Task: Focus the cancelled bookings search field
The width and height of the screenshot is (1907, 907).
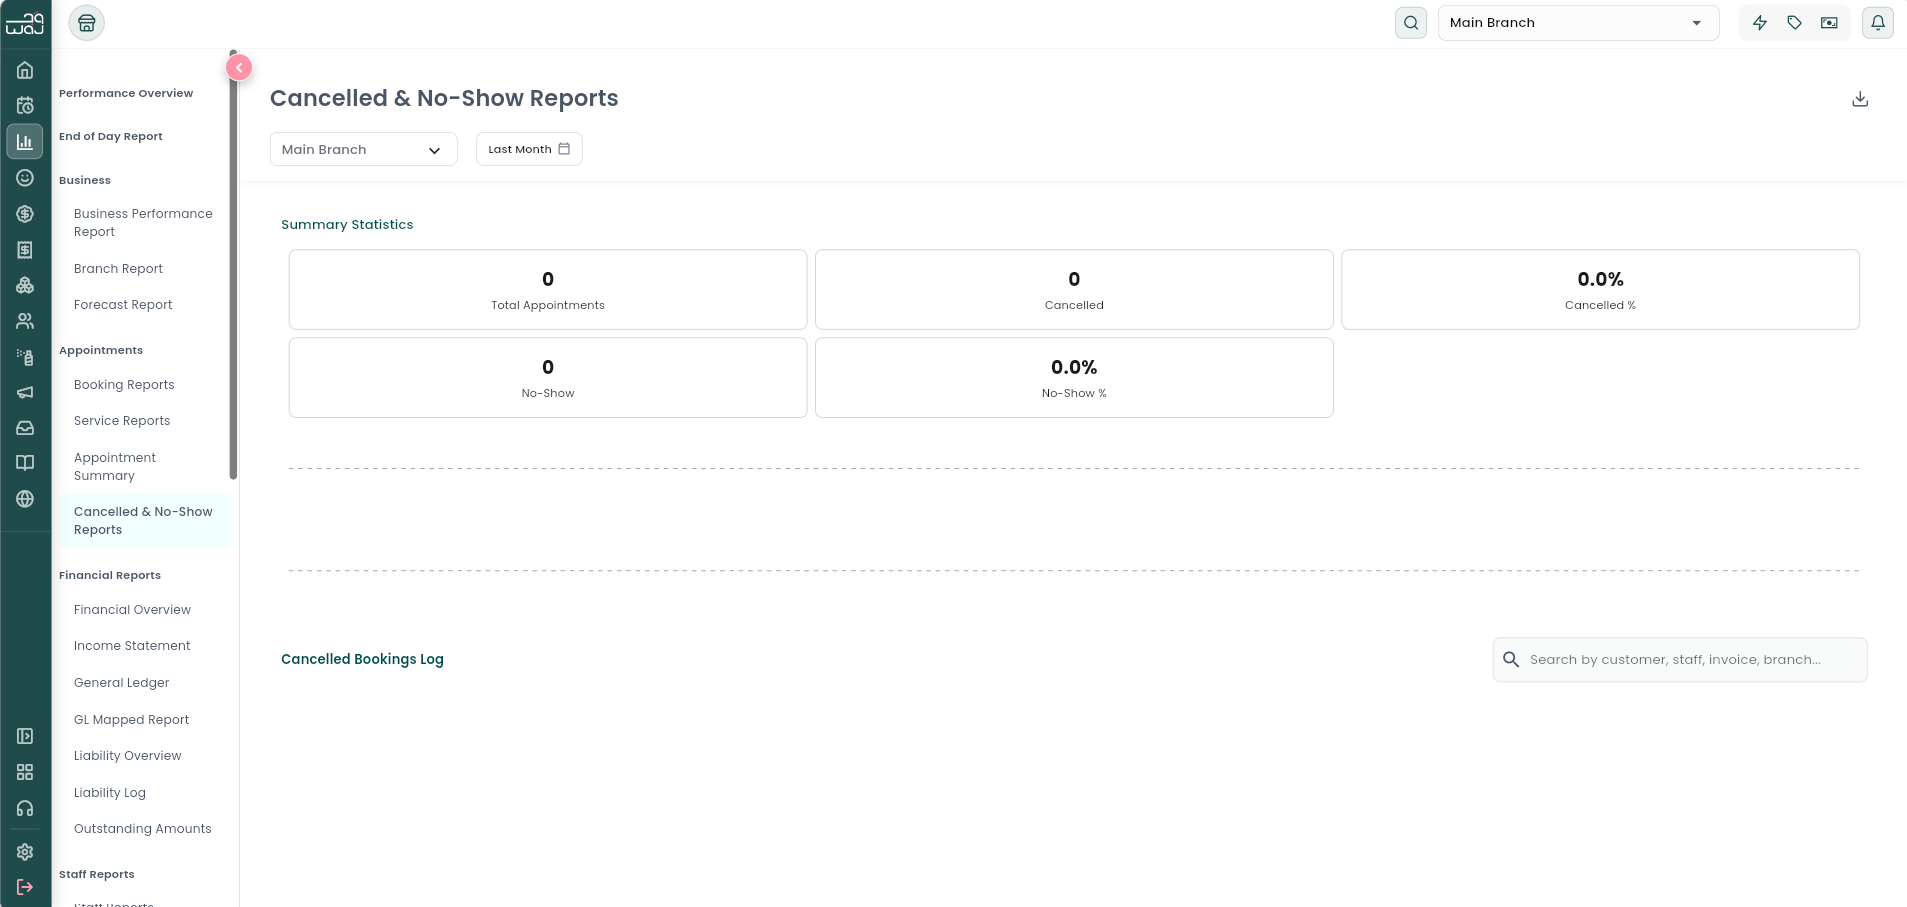Action: 1680,660
